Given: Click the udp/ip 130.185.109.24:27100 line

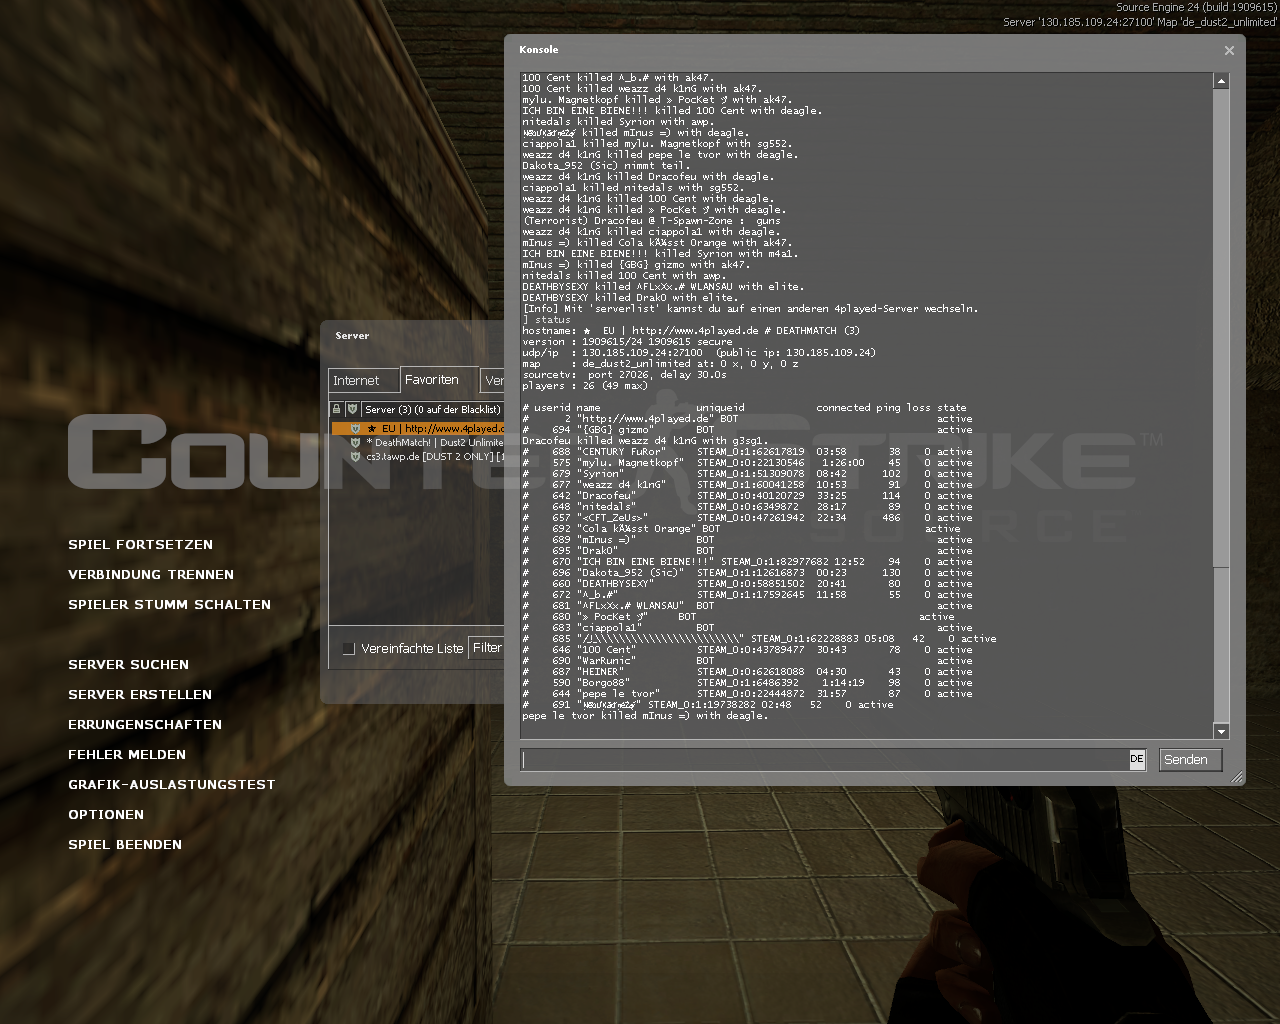Looking at the screenshot, I should click(x=699, y=353).
